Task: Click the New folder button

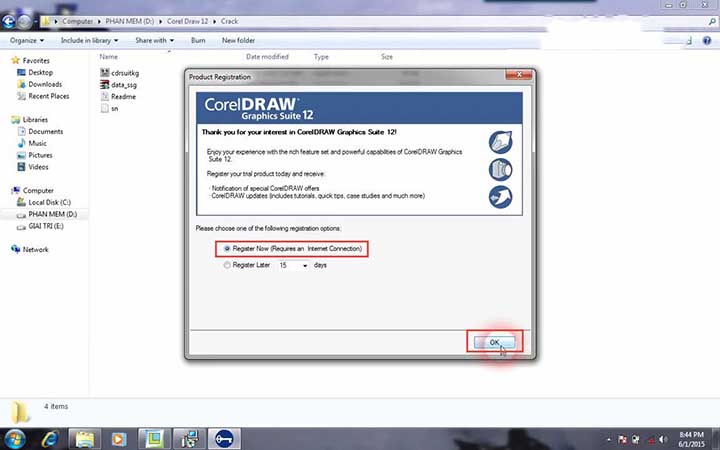Action: [238, 40]
